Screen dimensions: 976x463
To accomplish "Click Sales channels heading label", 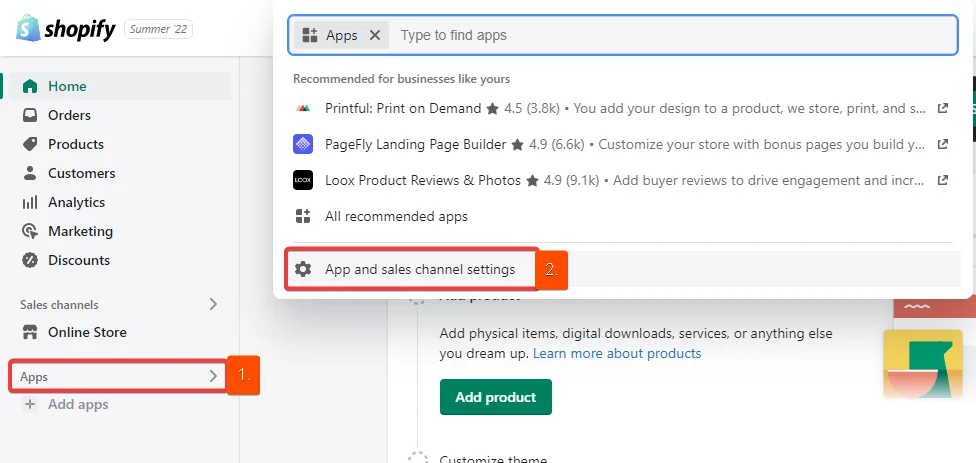I will pyautogui.click(x=59, y=305).
